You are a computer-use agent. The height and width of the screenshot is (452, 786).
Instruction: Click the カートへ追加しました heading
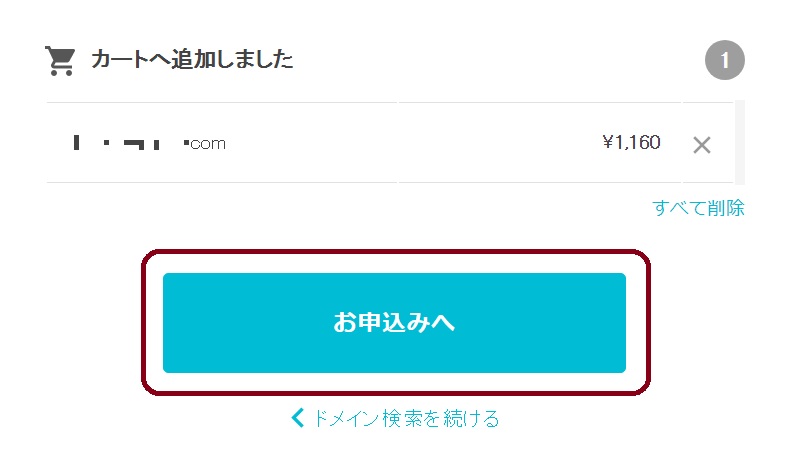tap(192, 59)
